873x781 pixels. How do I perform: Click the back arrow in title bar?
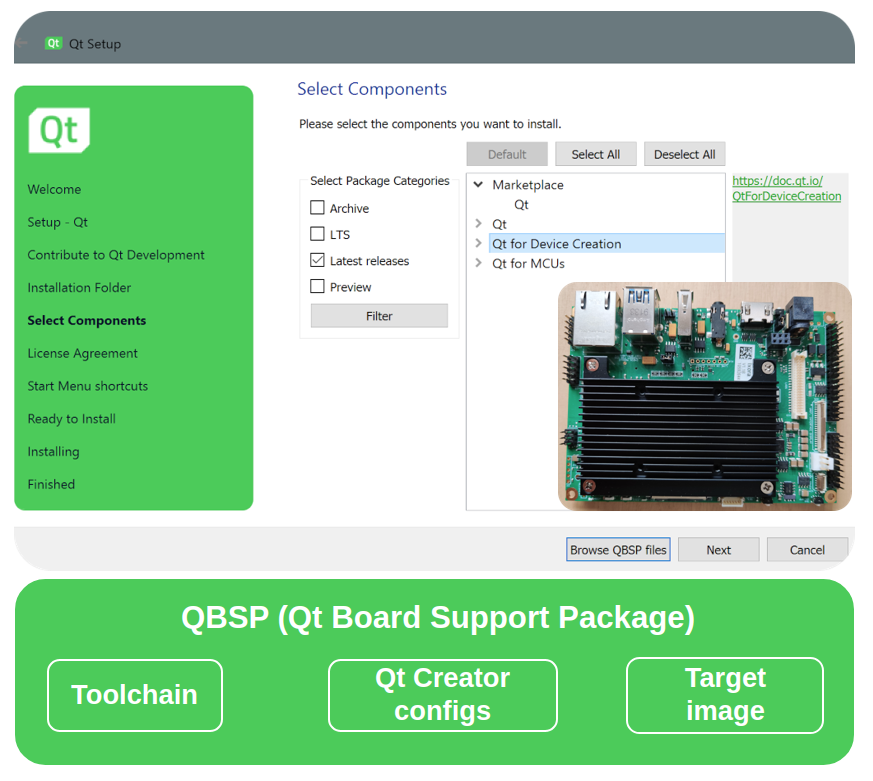22,43
